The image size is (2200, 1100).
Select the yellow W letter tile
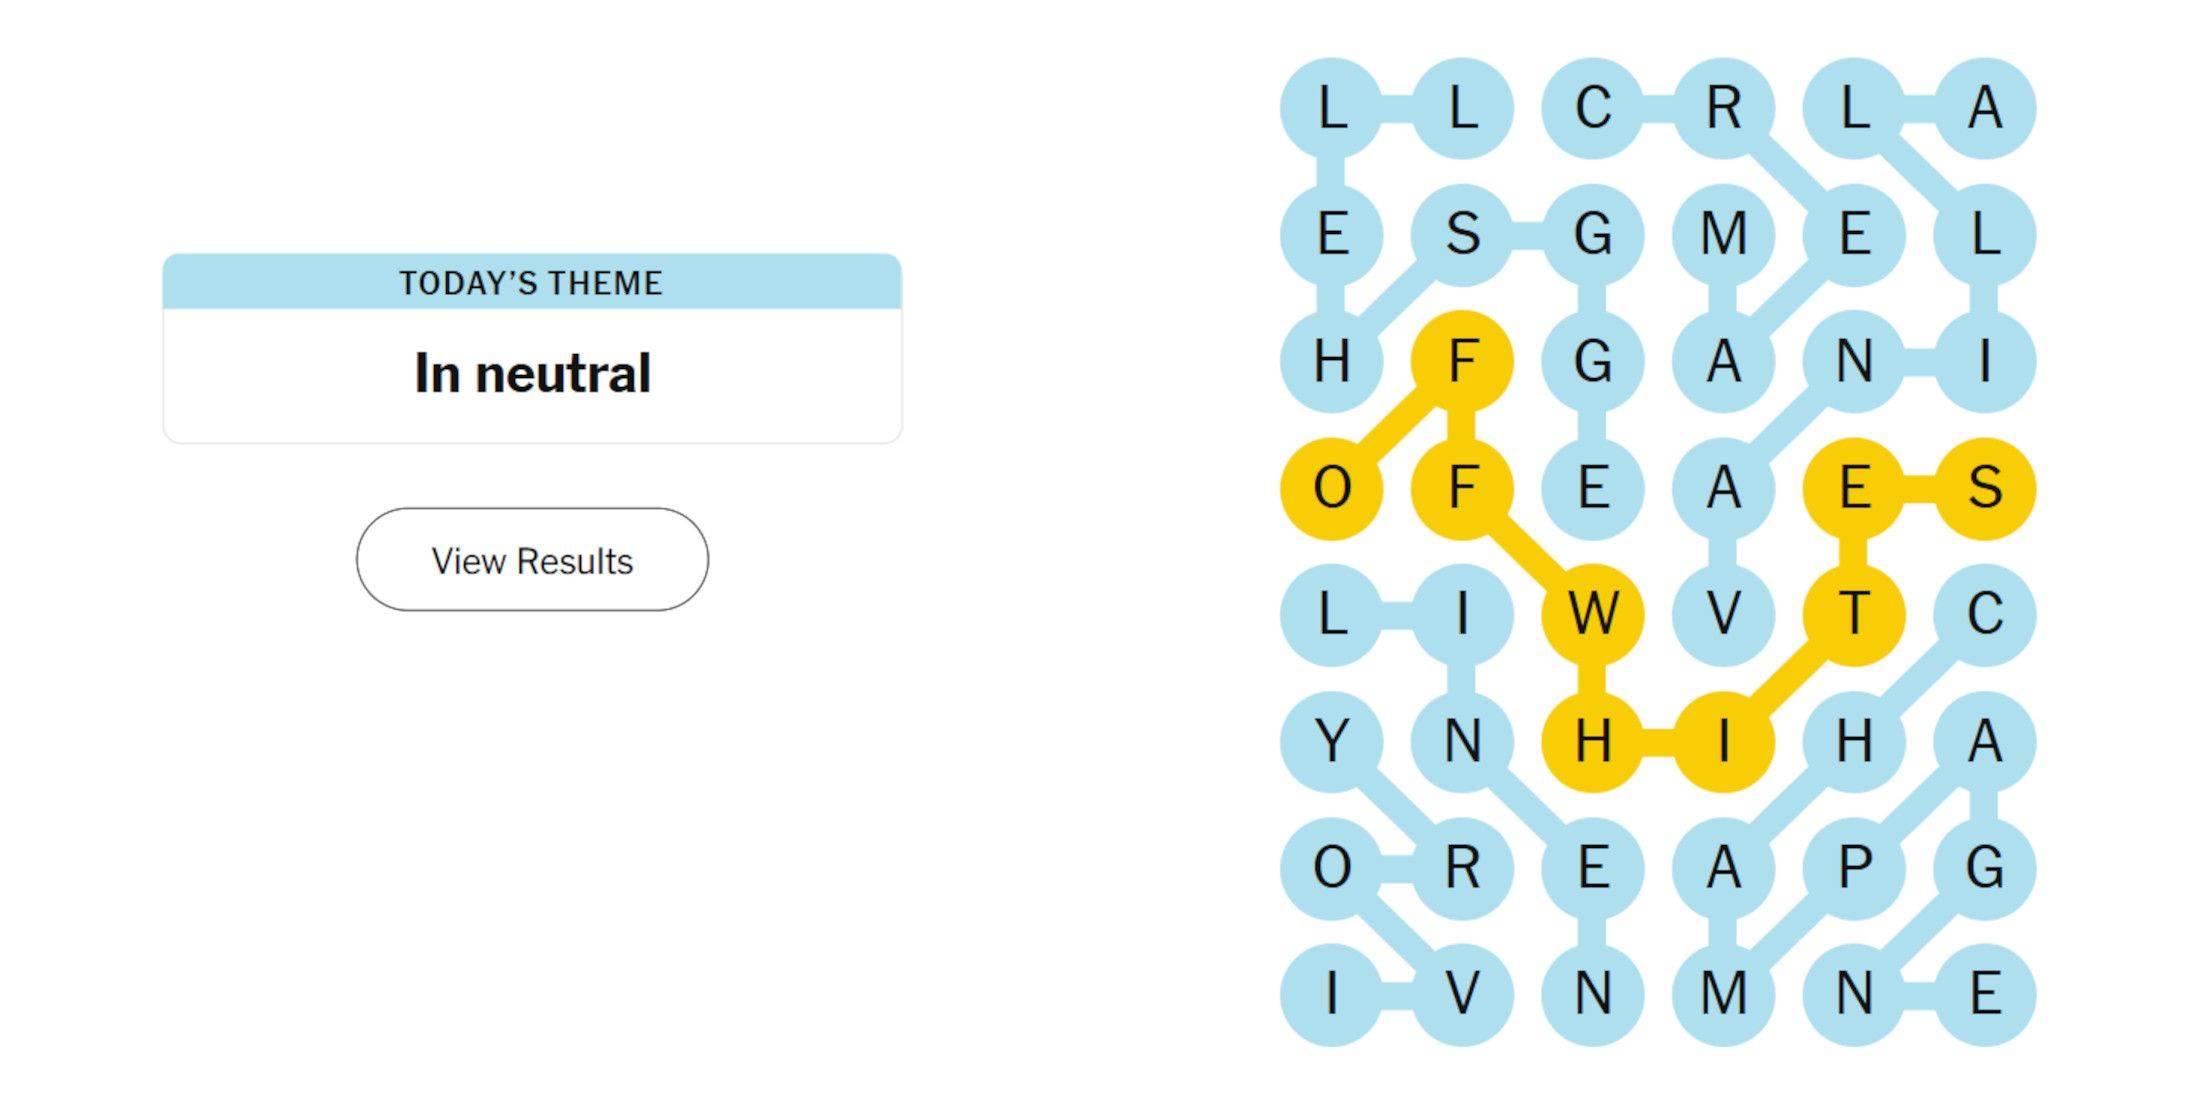click(1592, 613)
